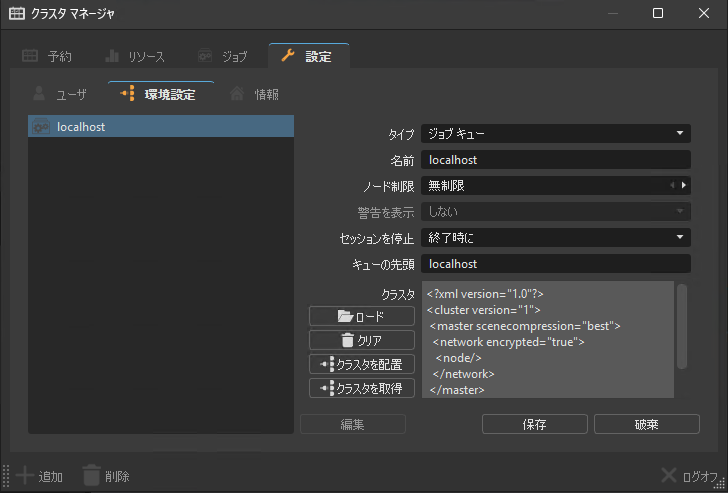Open the 予約 tab
The image size is (728, 493).
(x=47, y=57)
